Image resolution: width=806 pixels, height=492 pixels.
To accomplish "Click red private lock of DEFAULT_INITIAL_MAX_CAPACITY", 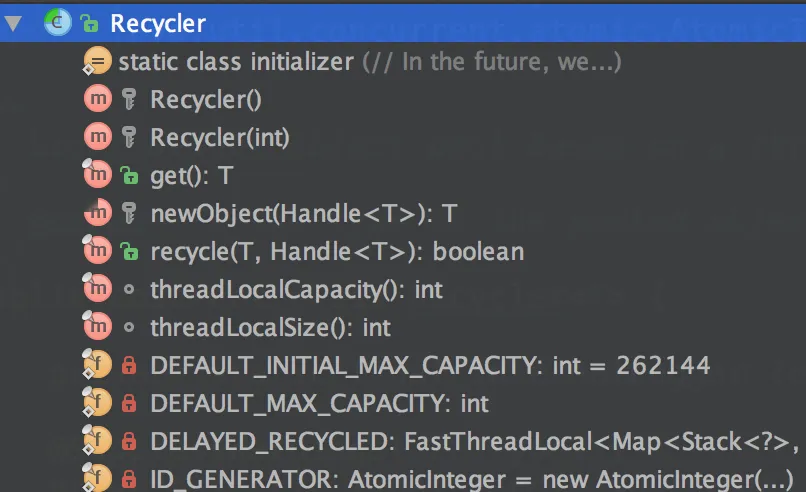I will pyautogui.click(x=129, y=366).
